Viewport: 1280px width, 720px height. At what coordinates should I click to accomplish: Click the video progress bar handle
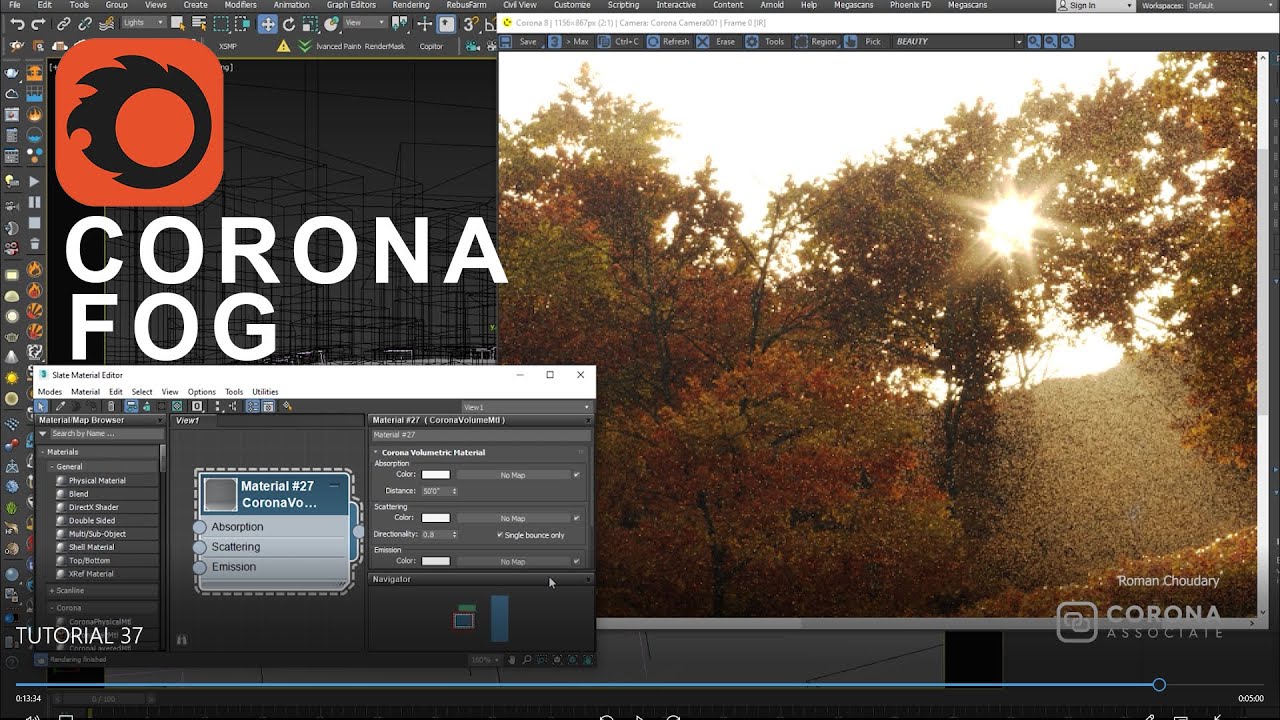pyautogui.click(x=1159, y=685)
